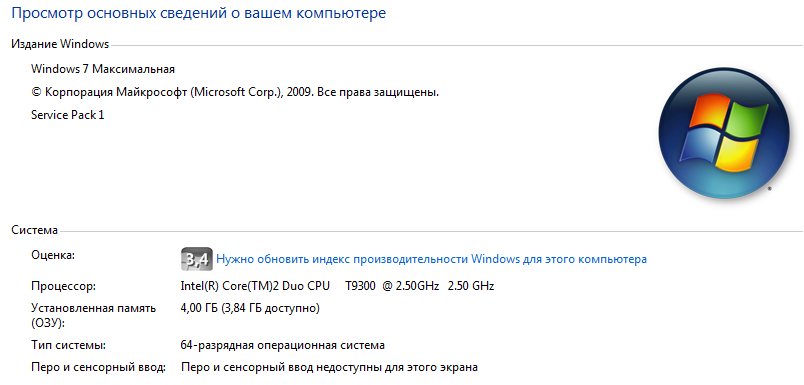
Task: Click the "Установленная память (ОЗУ):" label
Action: 93,315
